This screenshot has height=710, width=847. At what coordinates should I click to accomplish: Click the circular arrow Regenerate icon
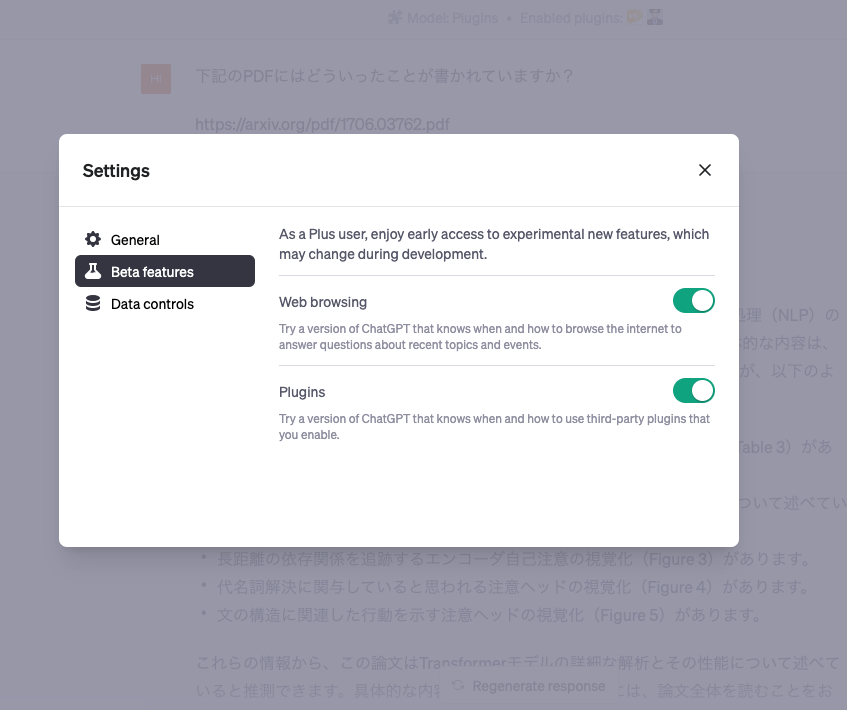[x=456, y=686]
